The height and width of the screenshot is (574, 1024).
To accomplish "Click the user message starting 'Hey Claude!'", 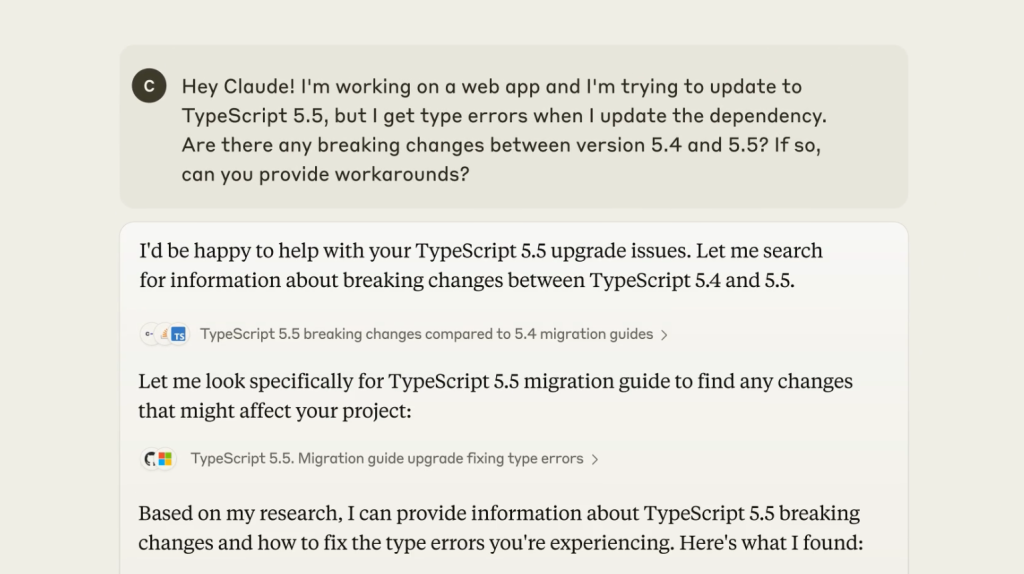I will 504,130.
